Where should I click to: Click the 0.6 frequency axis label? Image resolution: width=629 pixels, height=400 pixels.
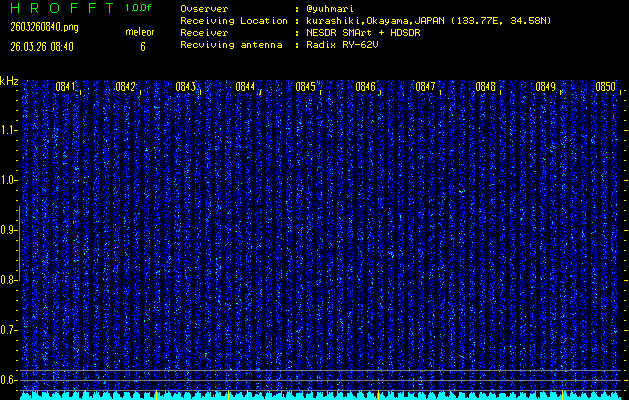pyautogui.click(x=9, y=379)
